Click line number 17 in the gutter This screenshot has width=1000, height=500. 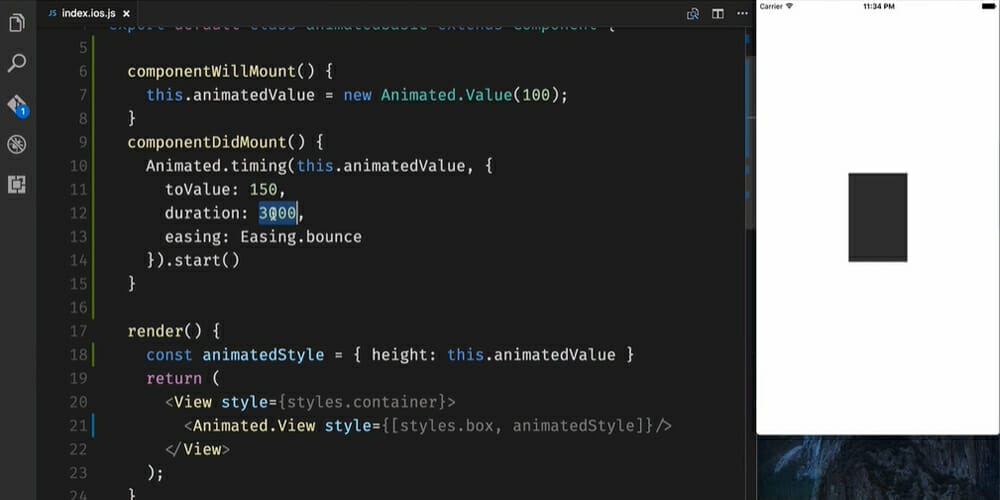(79, 331)
